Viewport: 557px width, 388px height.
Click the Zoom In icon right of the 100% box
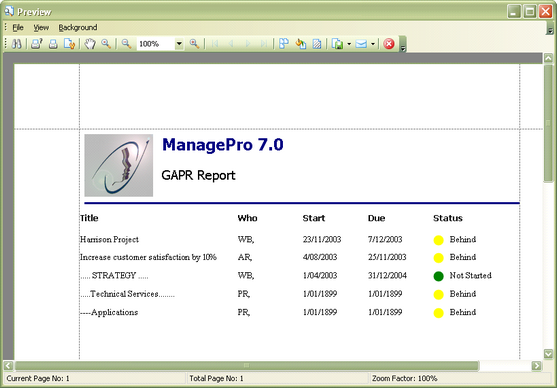point(194,44)
